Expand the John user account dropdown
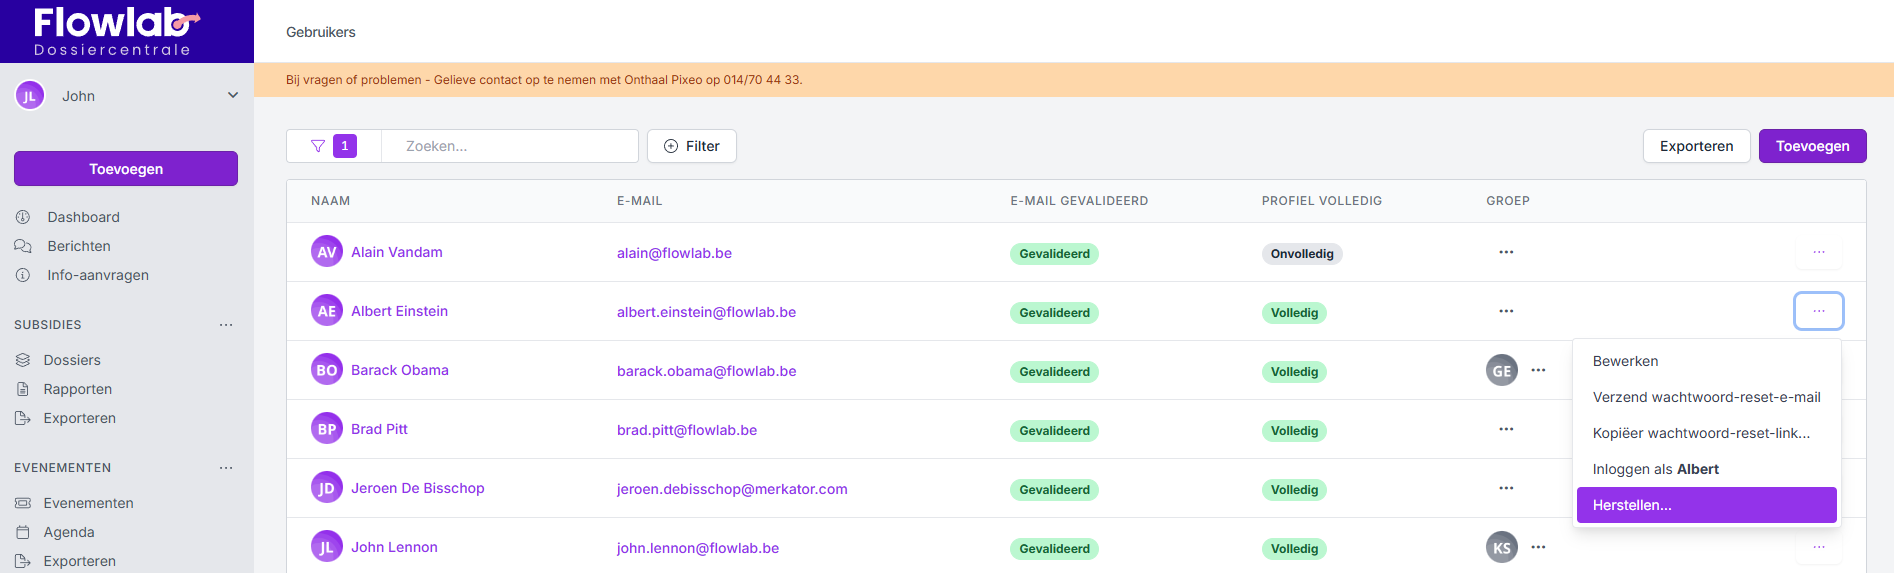This screenshot has width=1894, height=573. (x=232, y=96)
